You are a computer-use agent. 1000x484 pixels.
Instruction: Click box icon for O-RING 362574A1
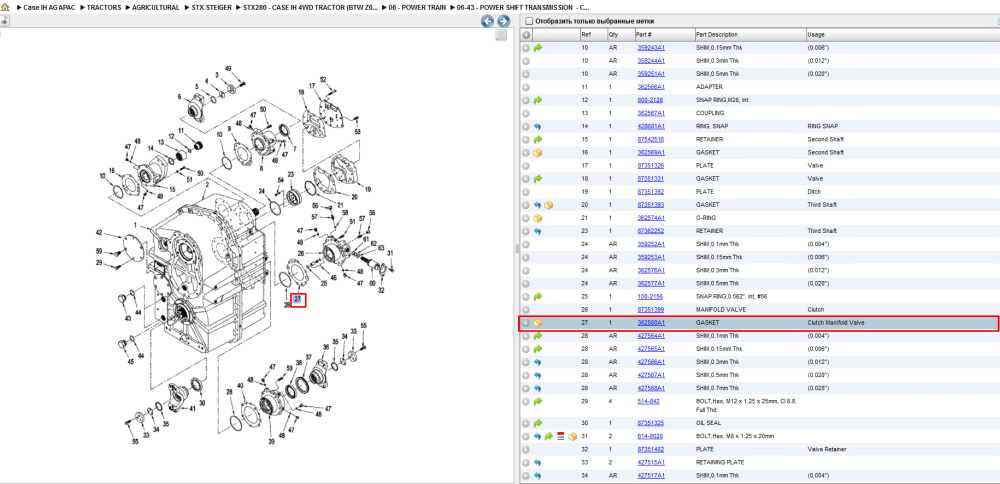tap(538, 218)
